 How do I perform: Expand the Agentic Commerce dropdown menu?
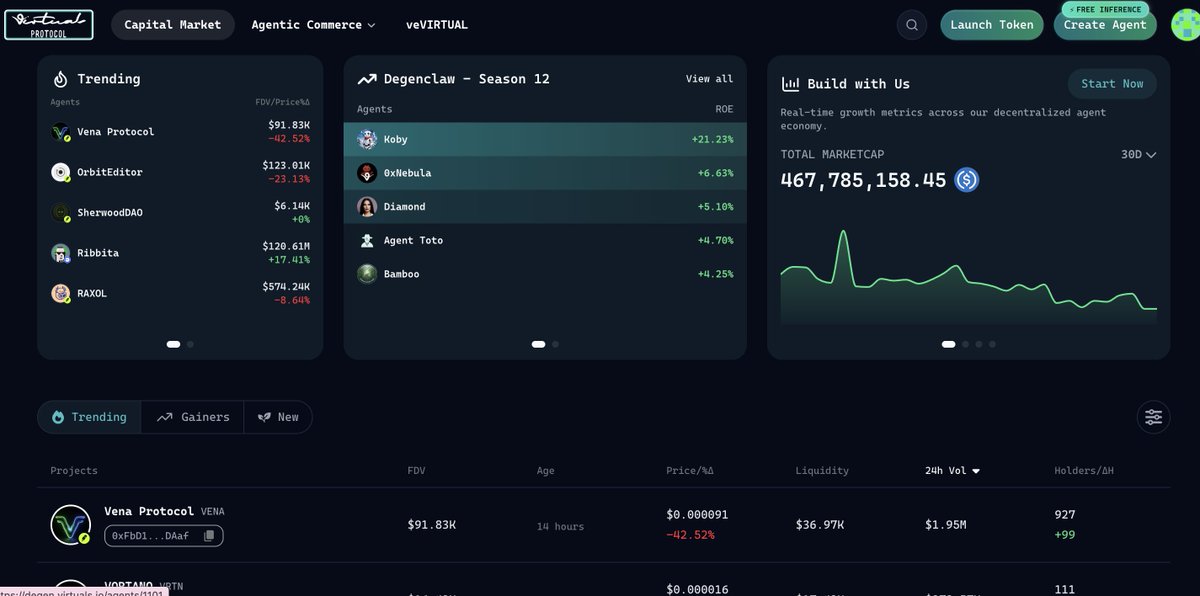tap(313, 25)
